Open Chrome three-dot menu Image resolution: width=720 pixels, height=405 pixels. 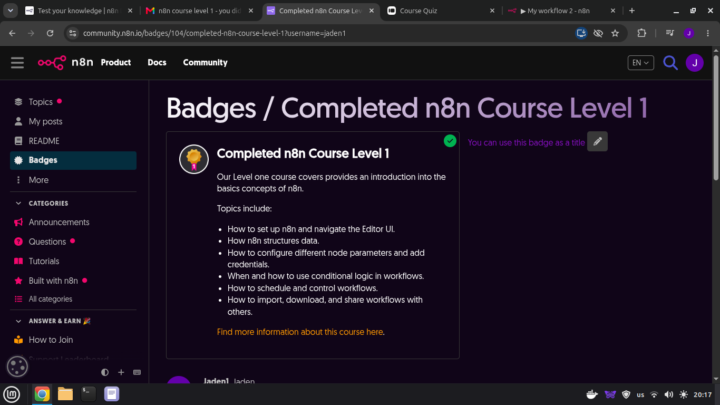click(708, 33)
